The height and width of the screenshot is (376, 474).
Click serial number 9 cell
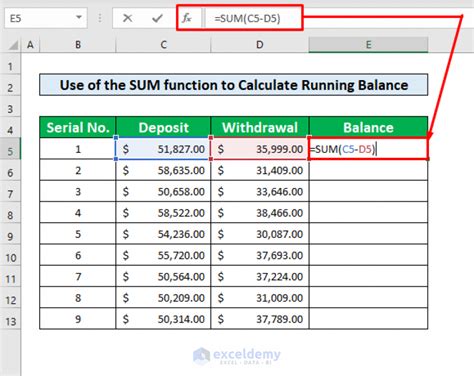[78, 319]
